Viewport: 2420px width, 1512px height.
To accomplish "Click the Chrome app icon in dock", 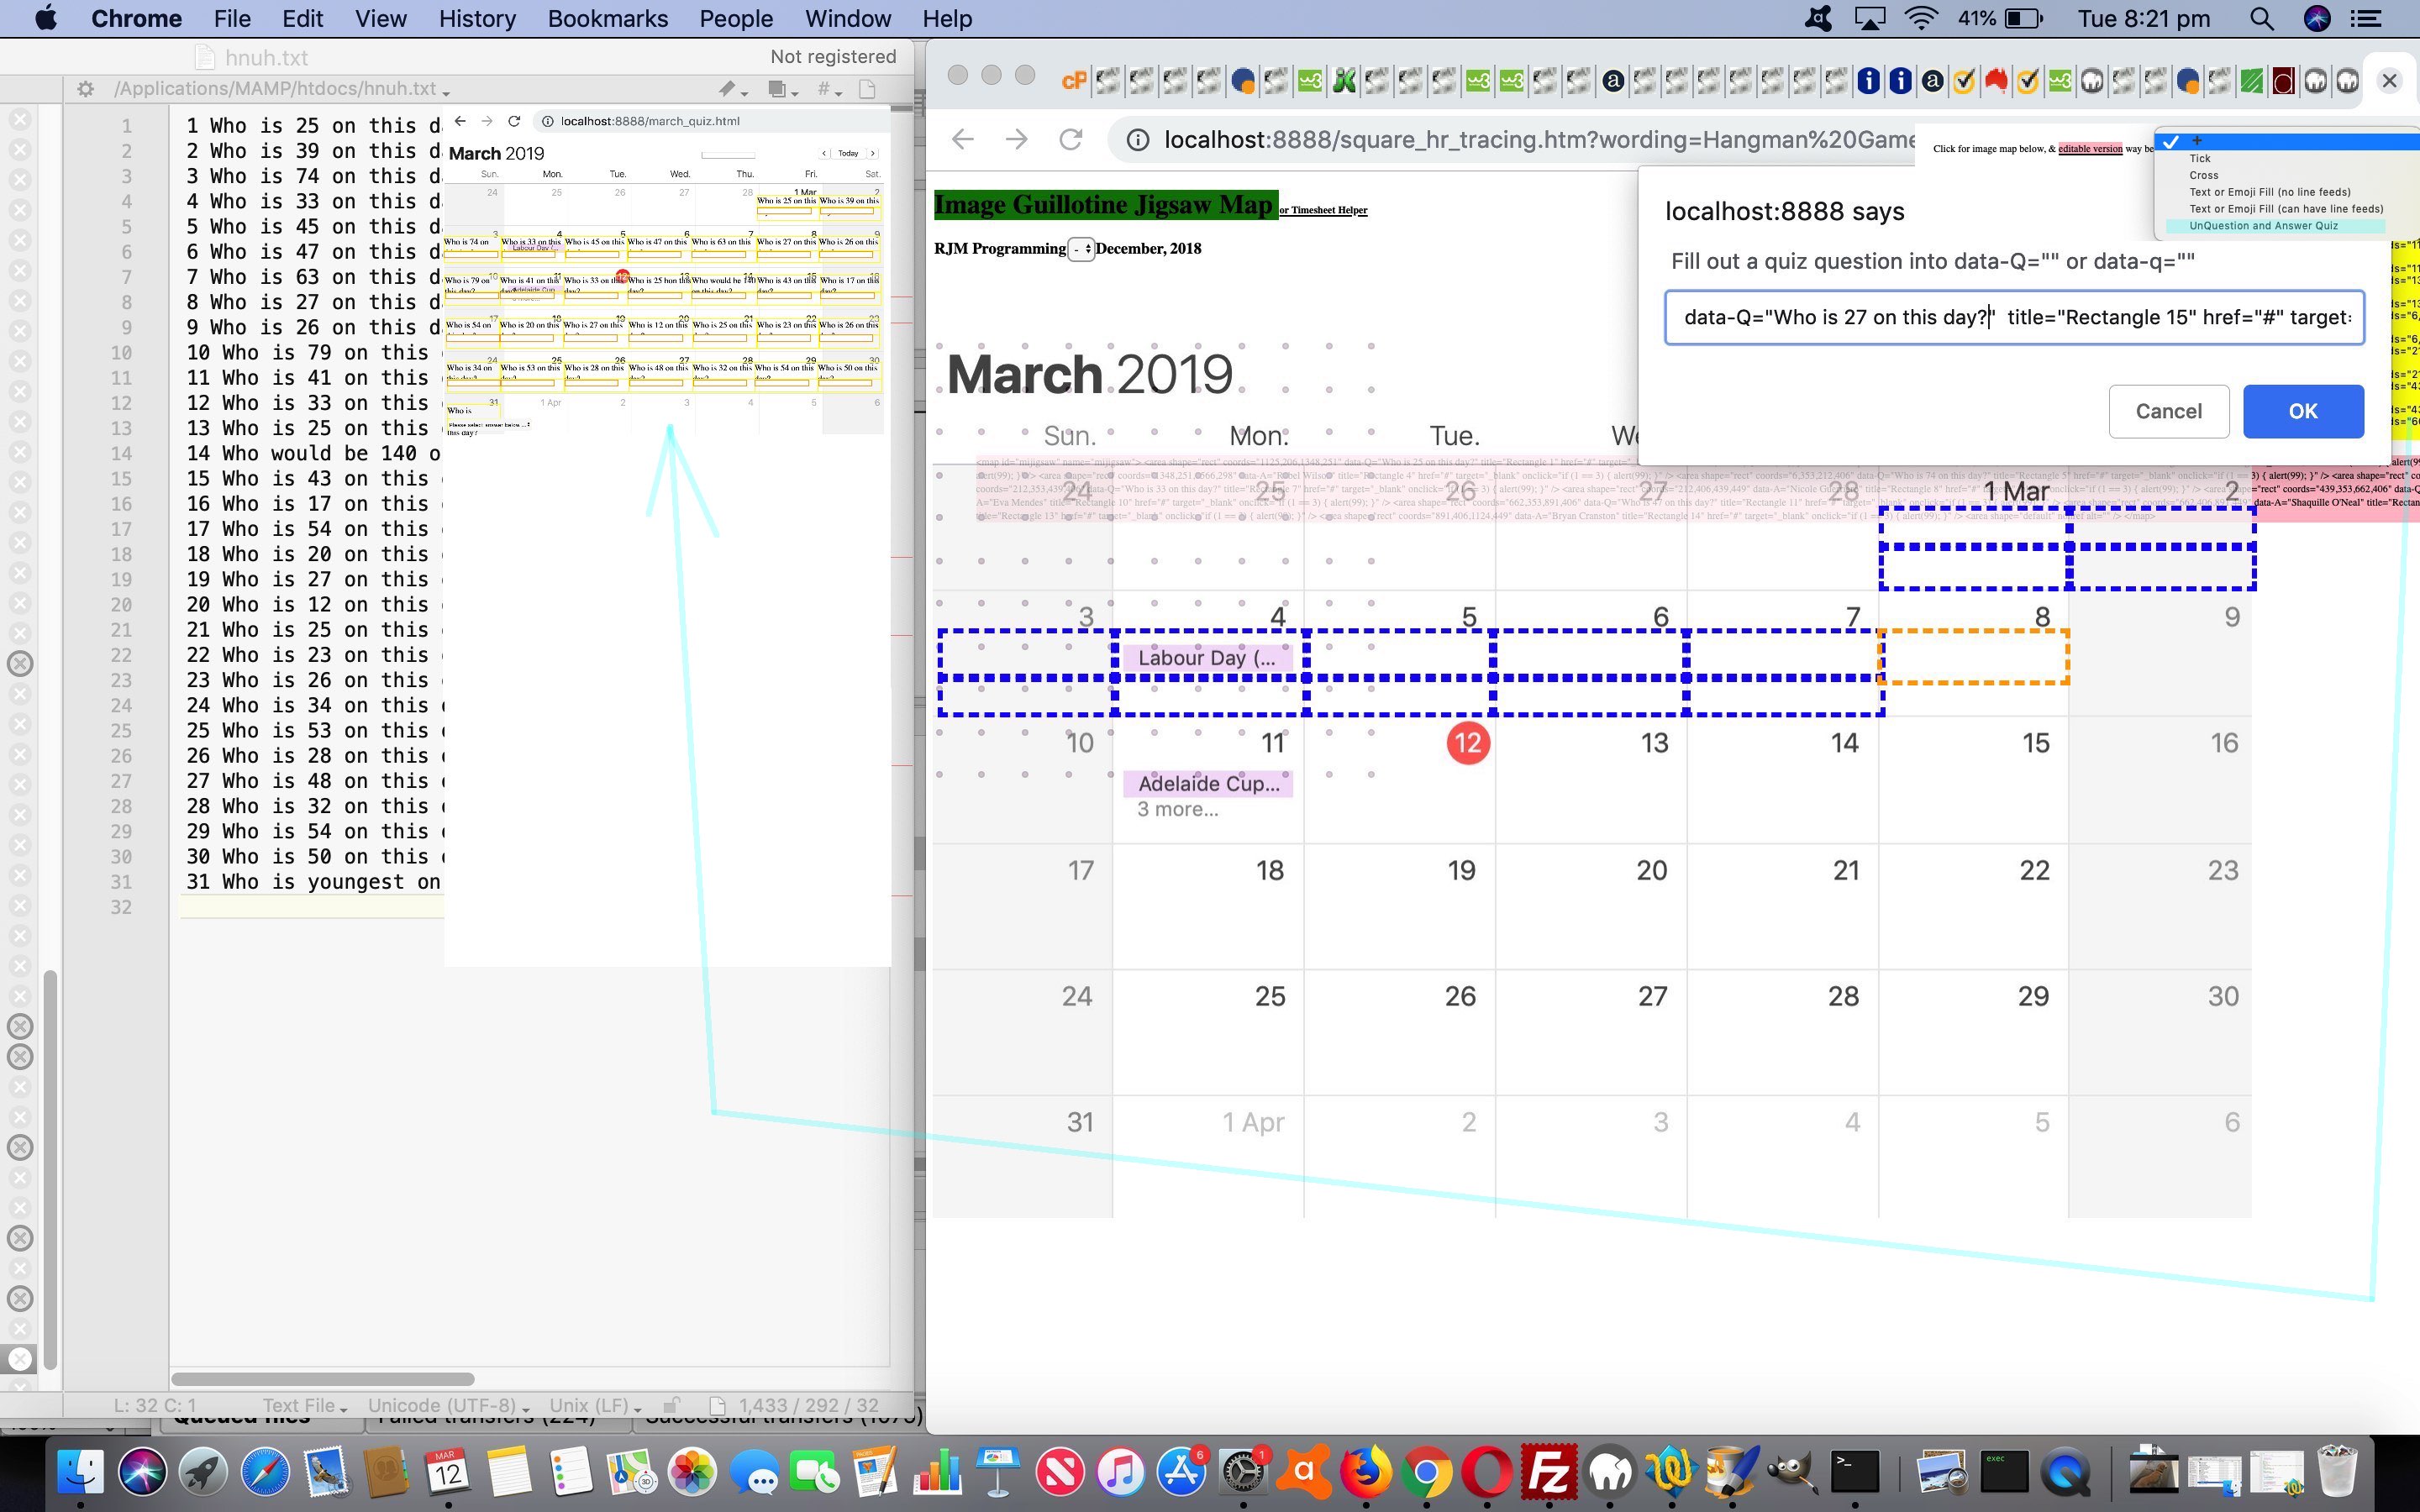I will click(1428, 1472).
